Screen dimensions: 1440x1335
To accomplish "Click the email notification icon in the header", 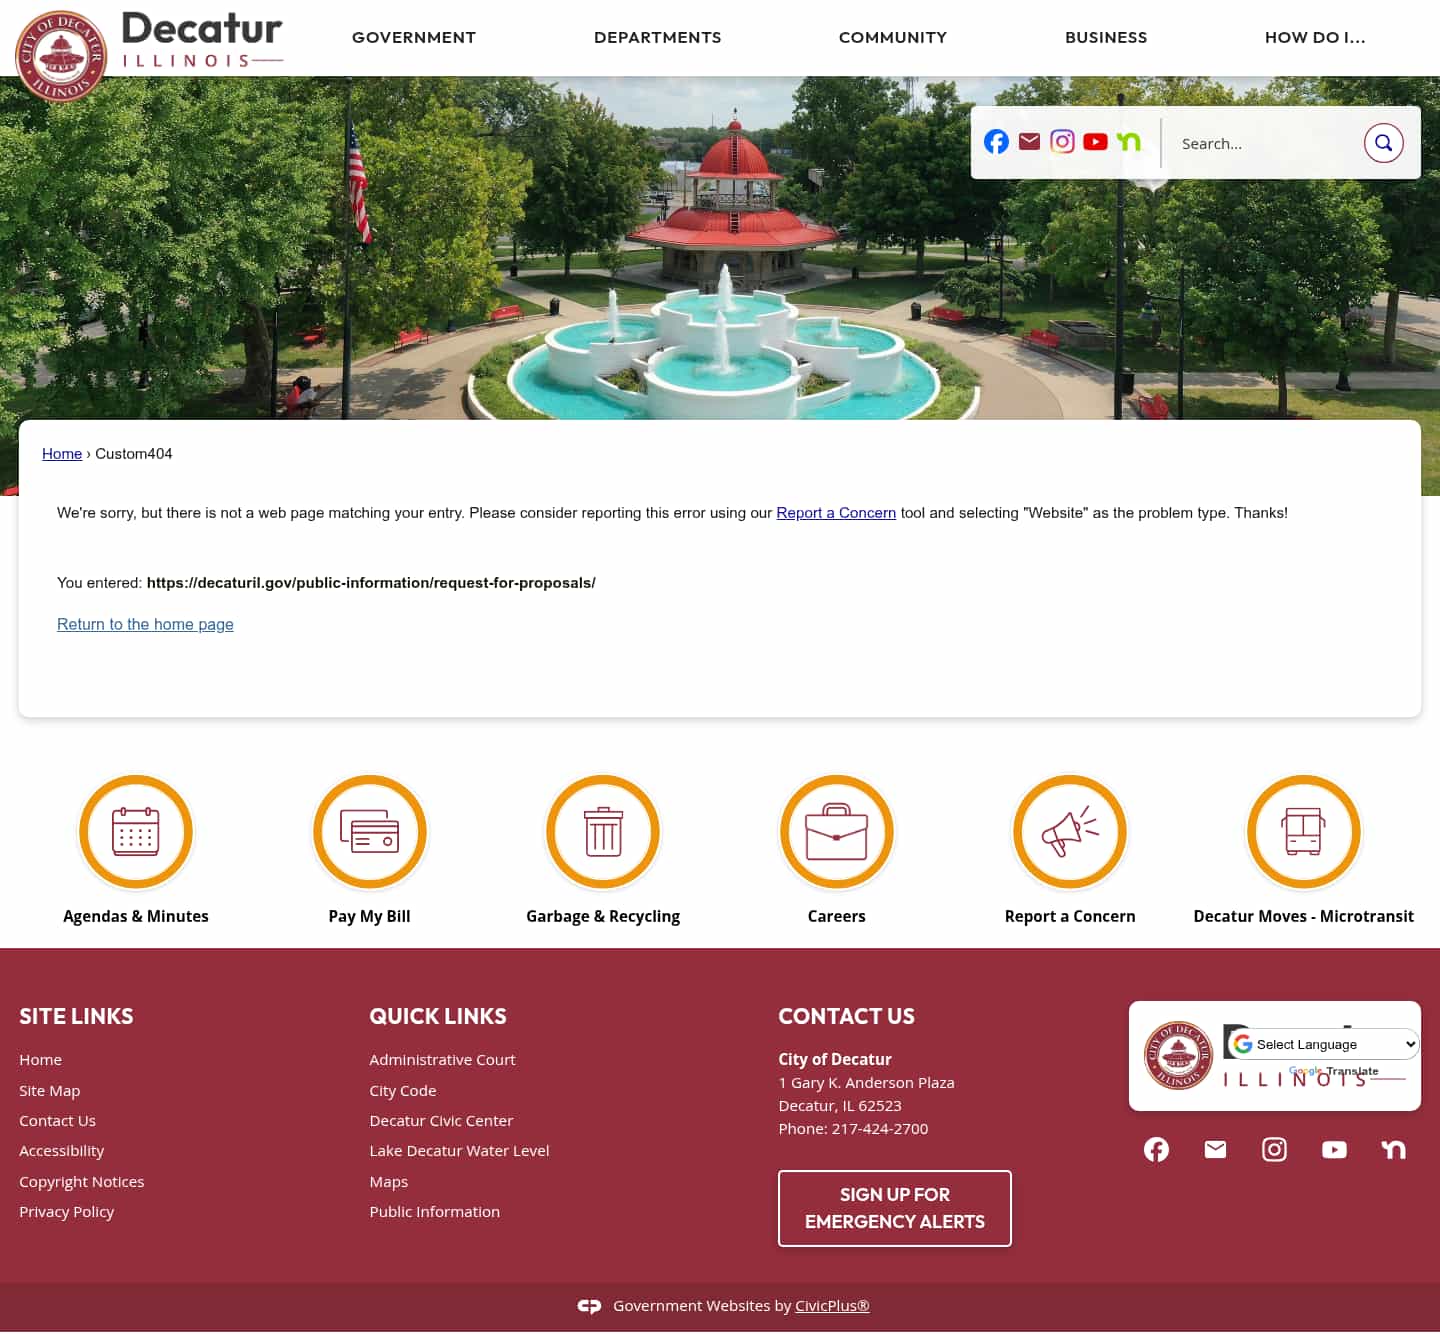I will point(1029,142).
